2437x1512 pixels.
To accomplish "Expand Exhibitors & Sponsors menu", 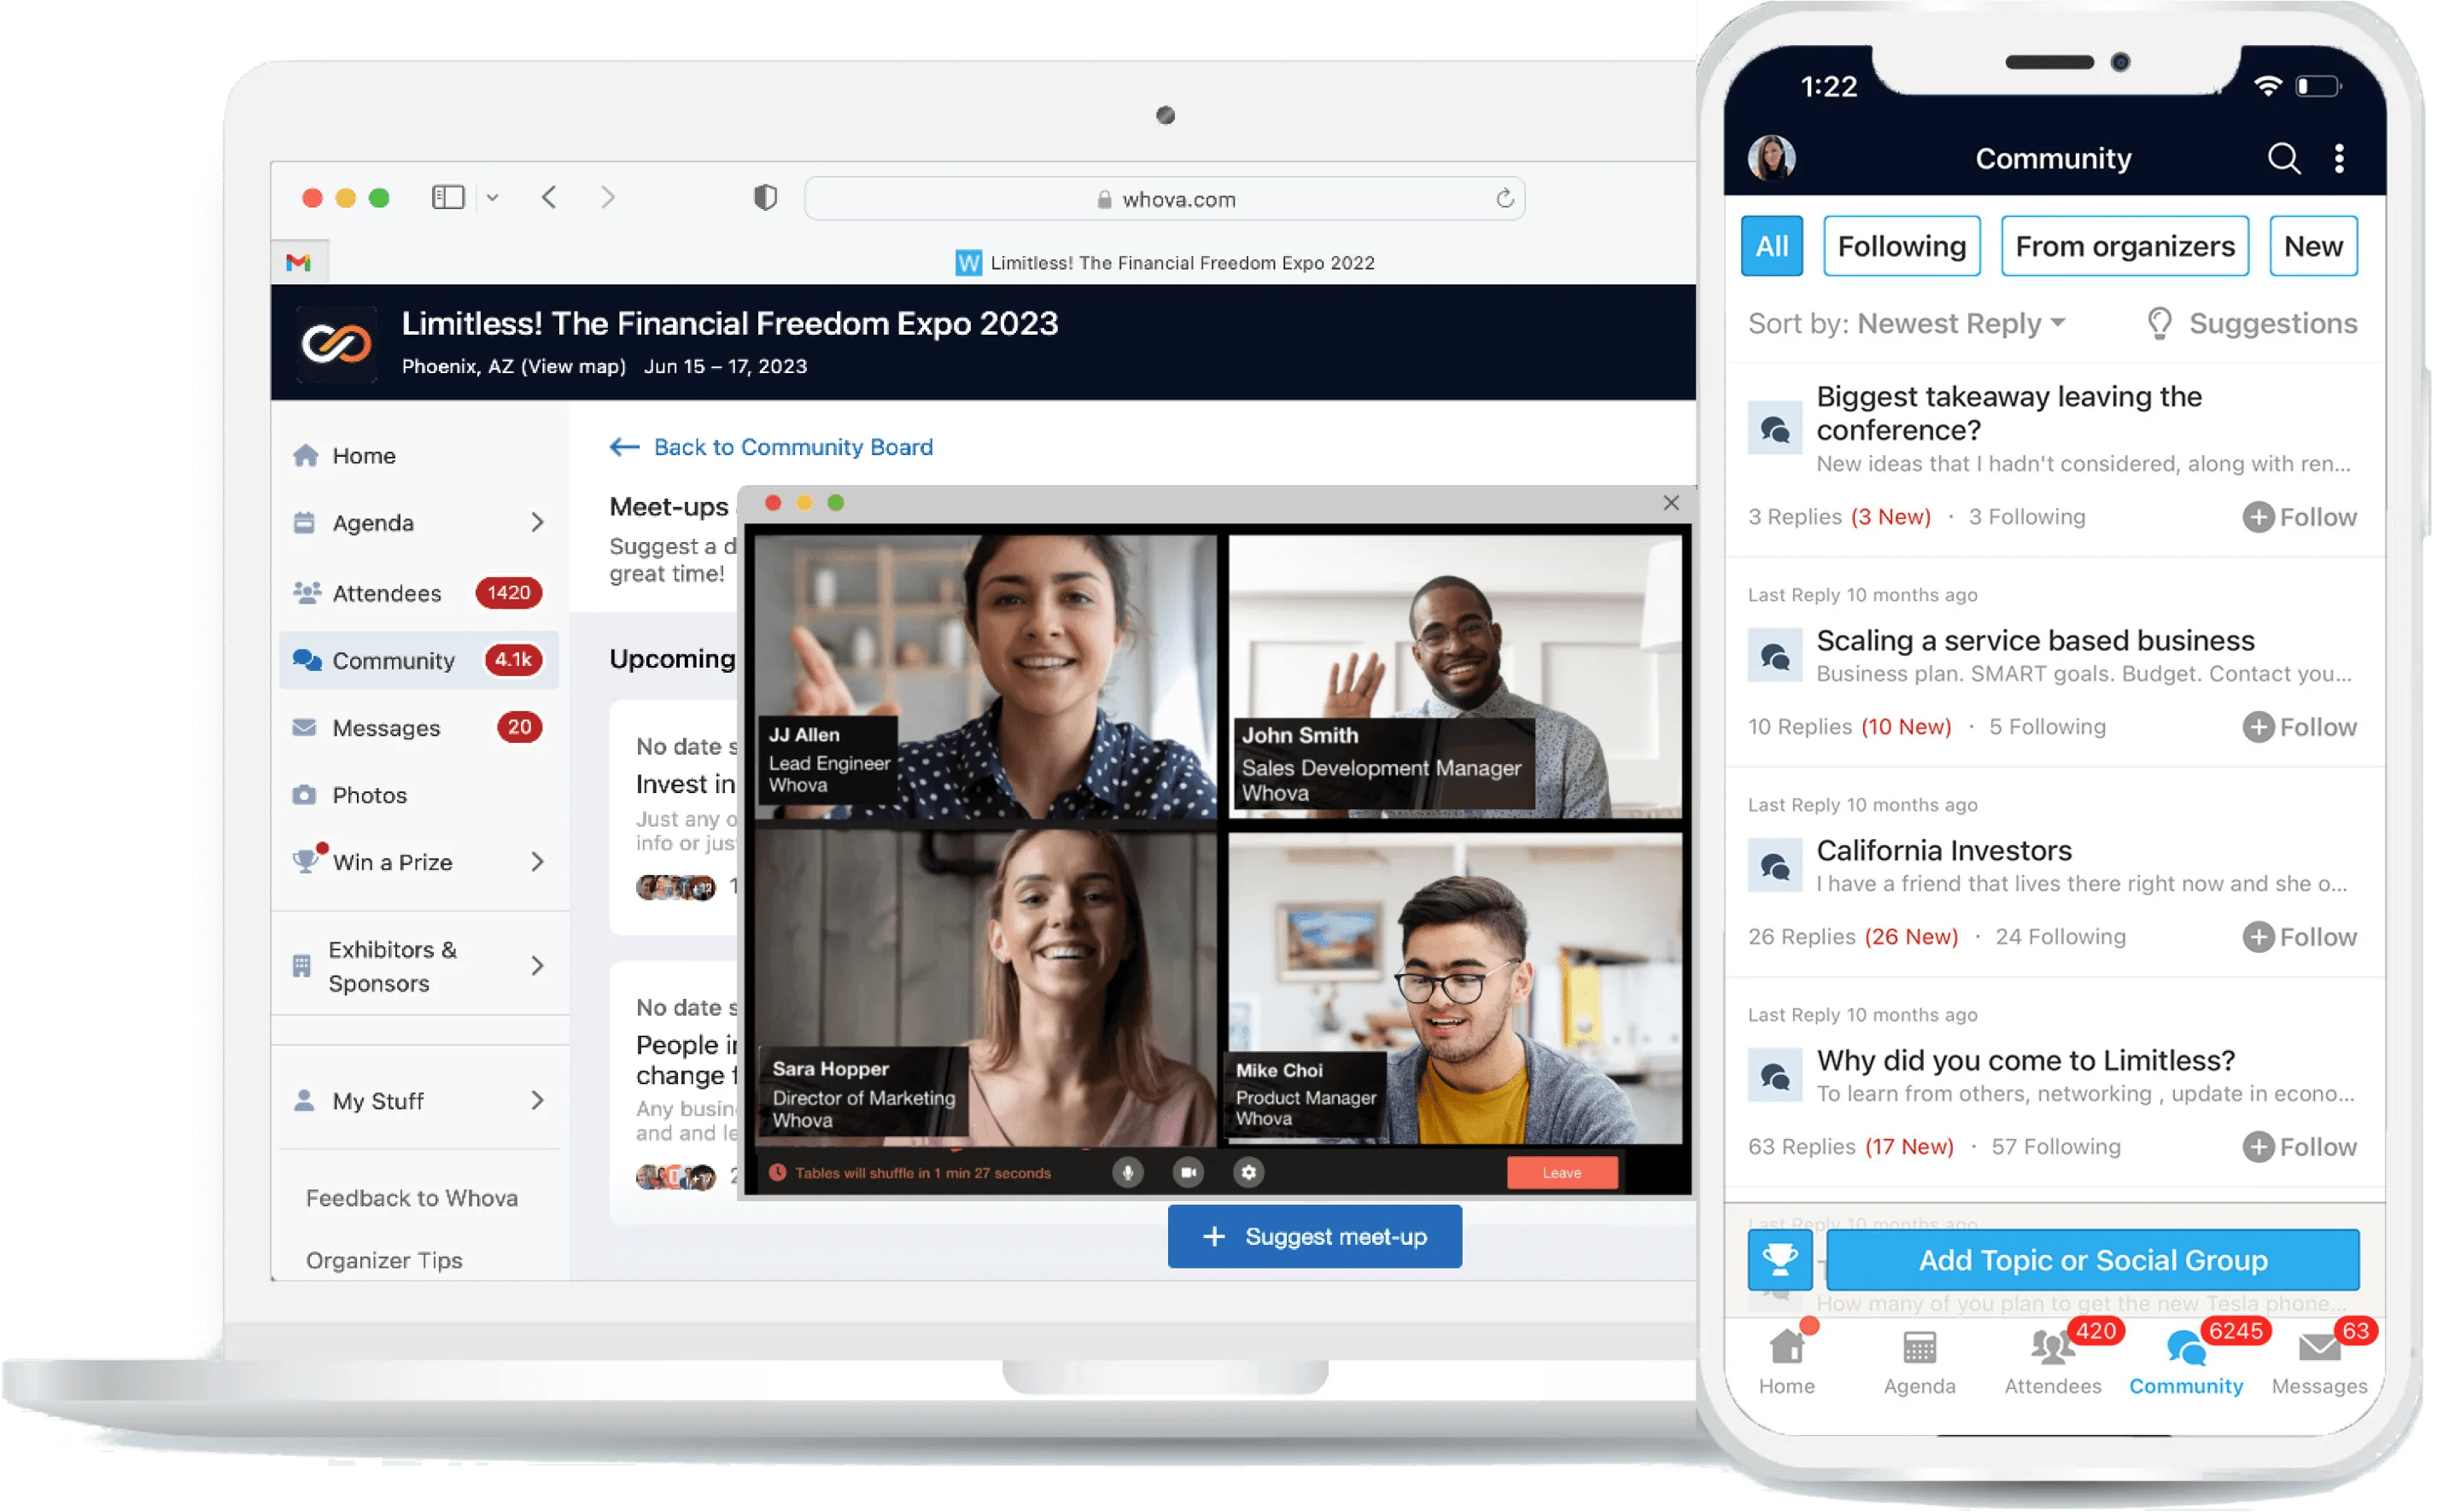I will pyautogui.click(x=537, y=966).
